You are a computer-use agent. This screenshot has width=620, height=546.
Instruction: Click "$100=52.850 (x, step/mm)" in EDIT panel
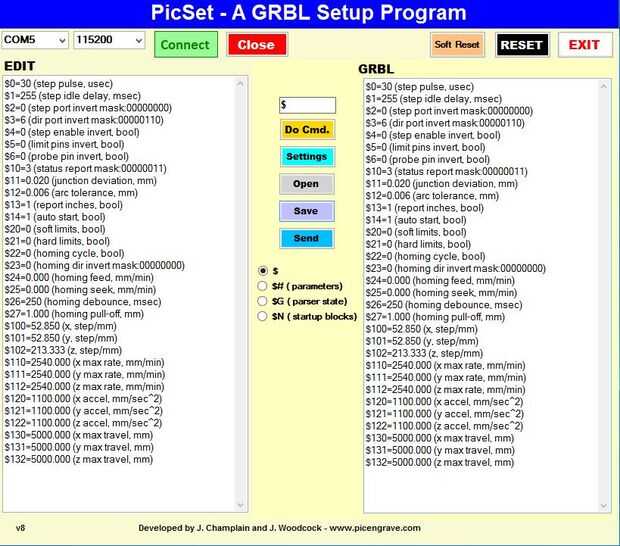point(60,327)
